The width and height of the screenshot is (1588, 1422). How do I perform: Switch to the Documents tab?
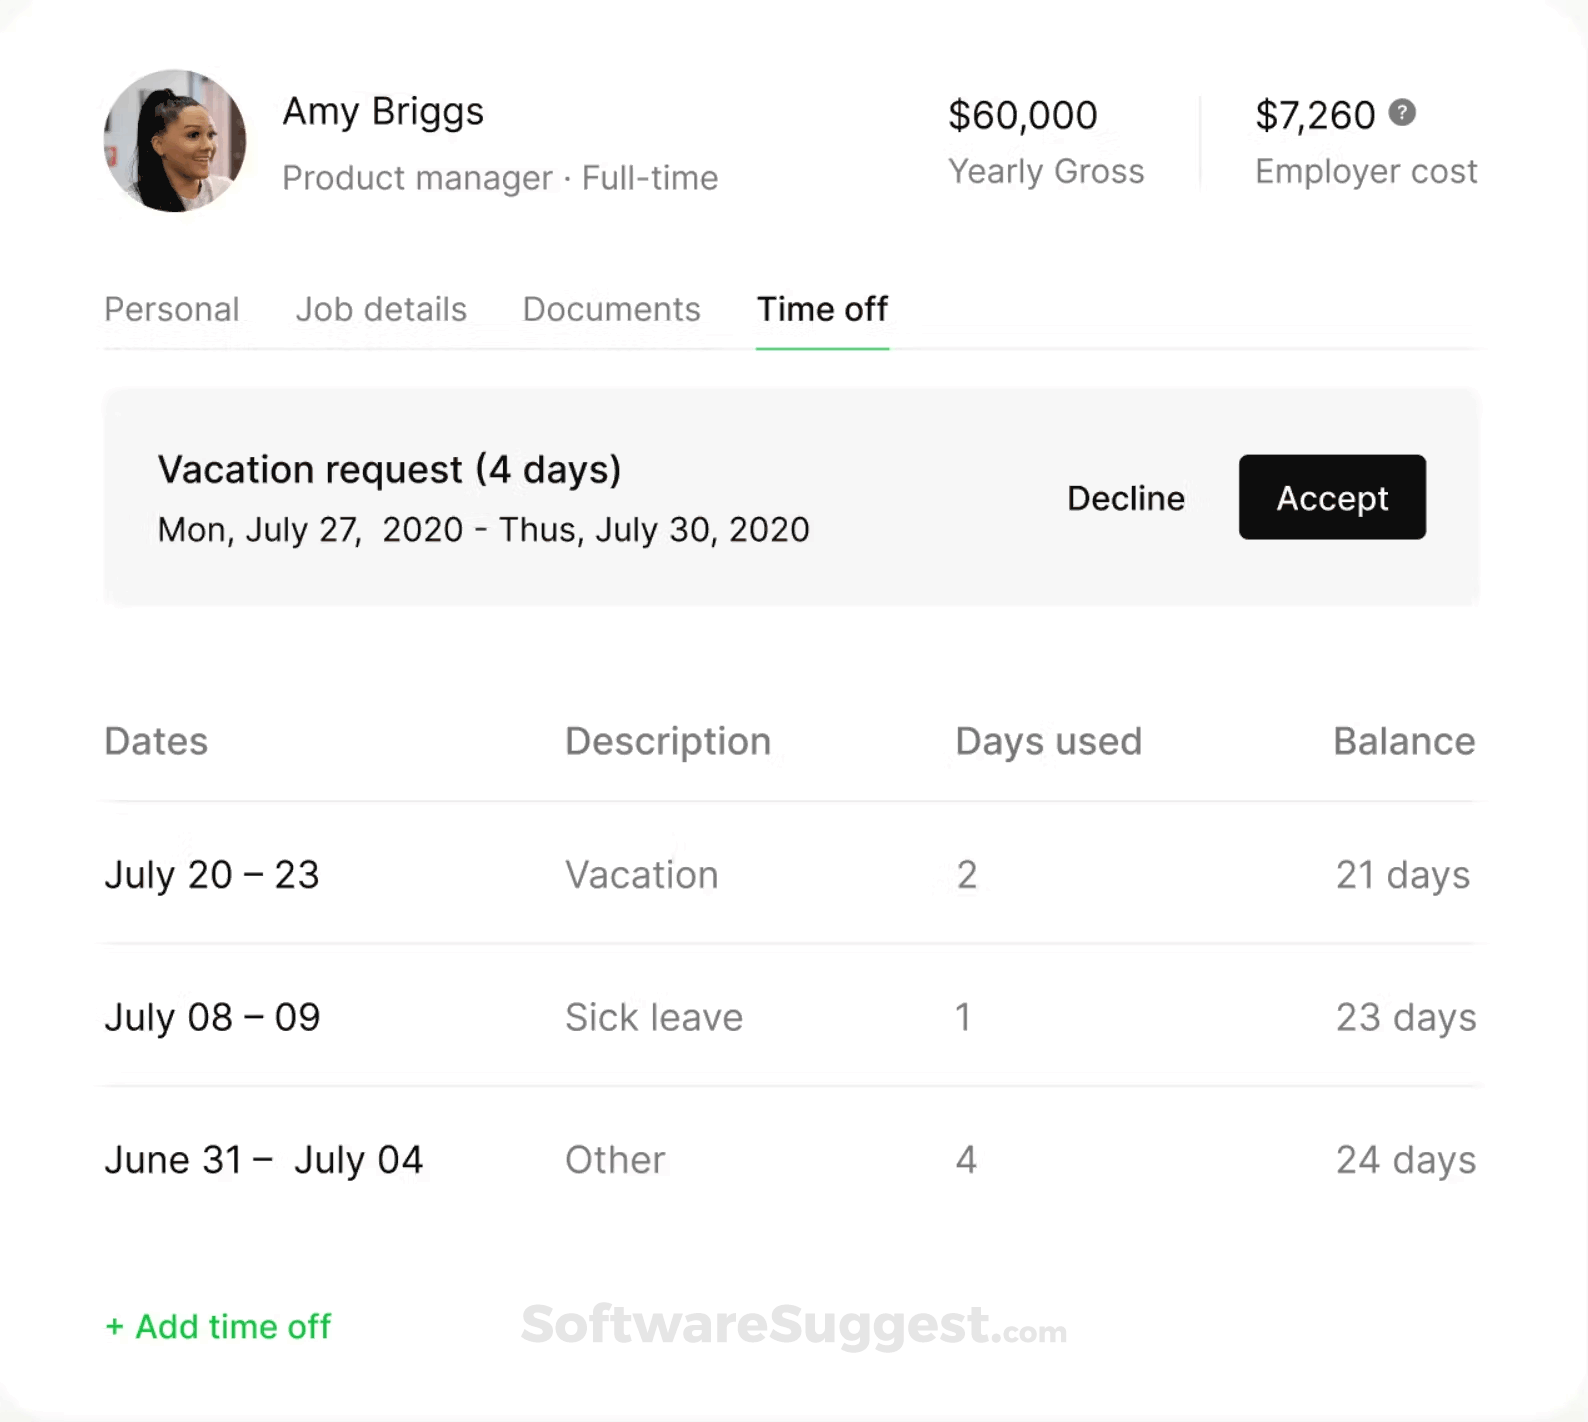[x=611, y=310]
